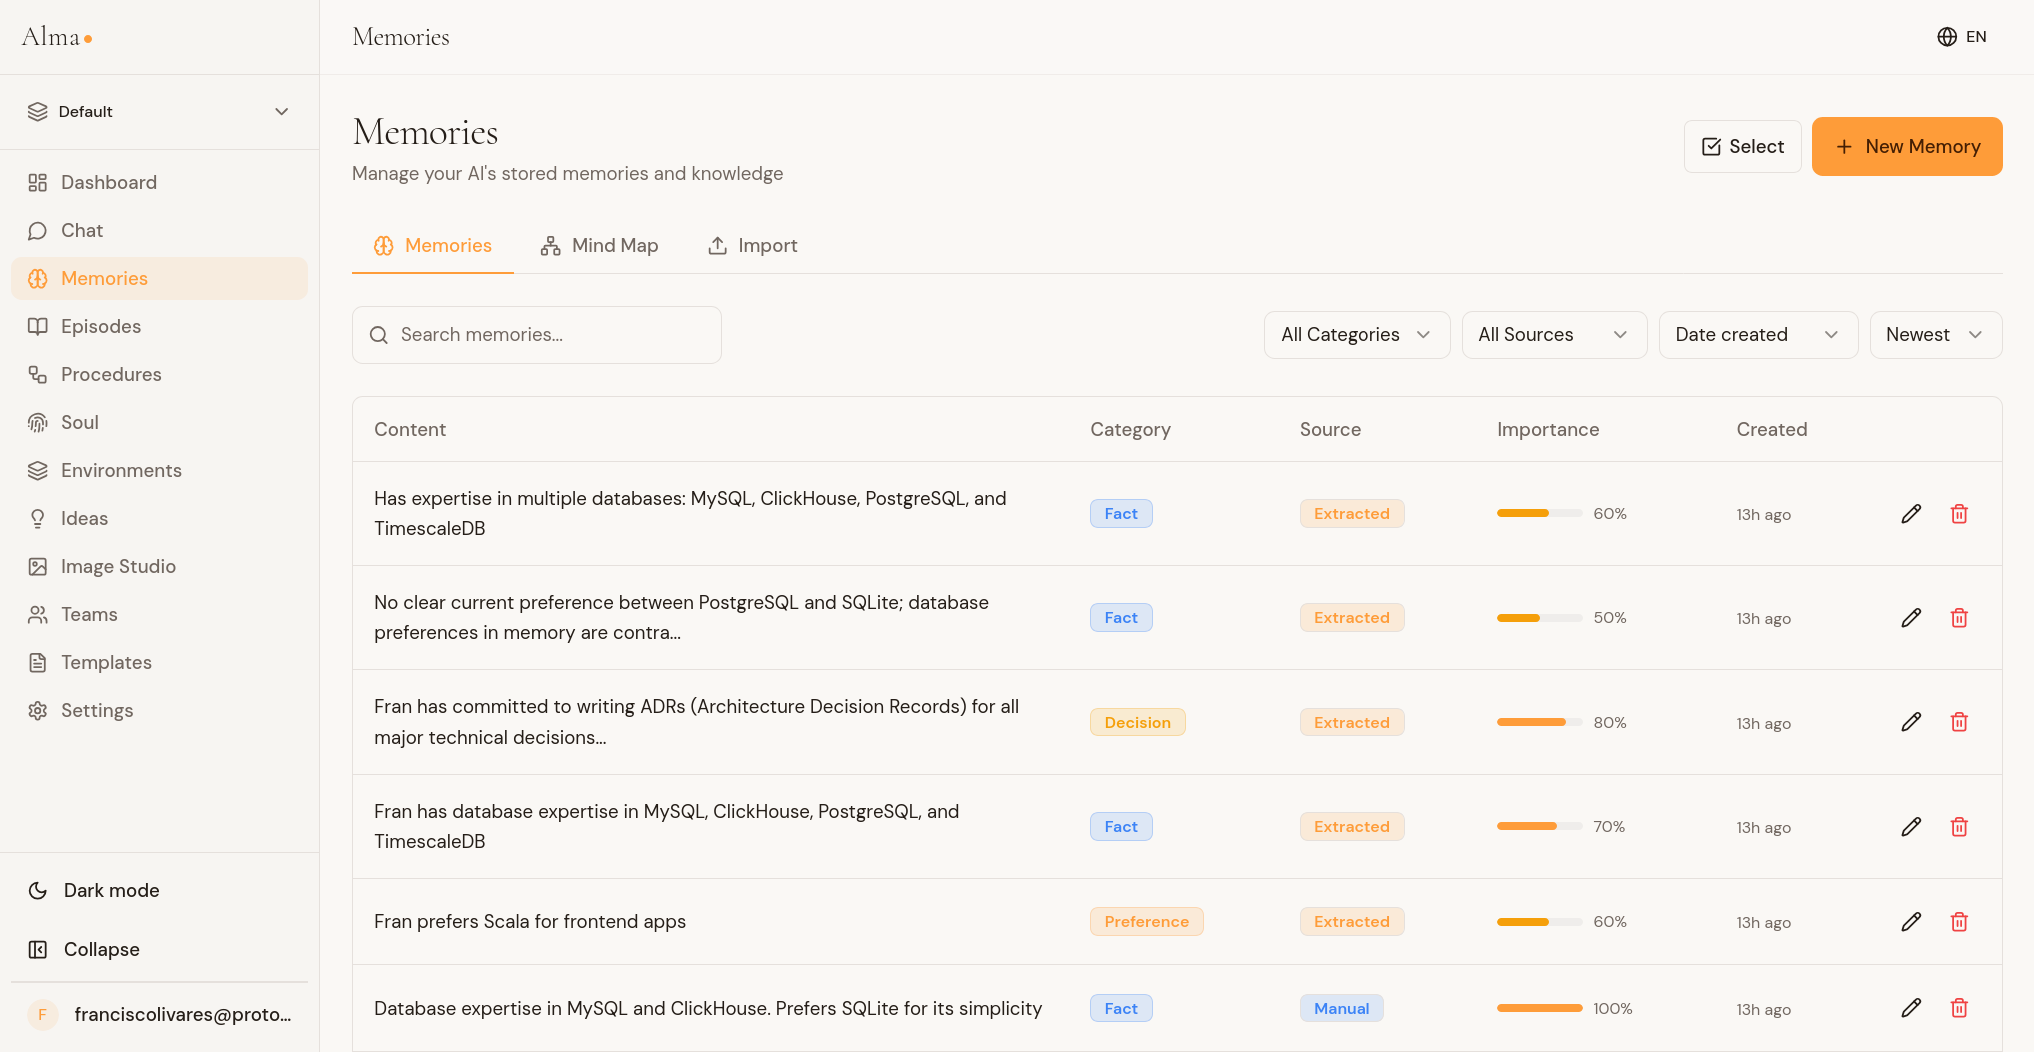Viewport: 2034px width, 1052px height.
Task: Open the Date created sort dropdown
Action: tap(1758, 335)
